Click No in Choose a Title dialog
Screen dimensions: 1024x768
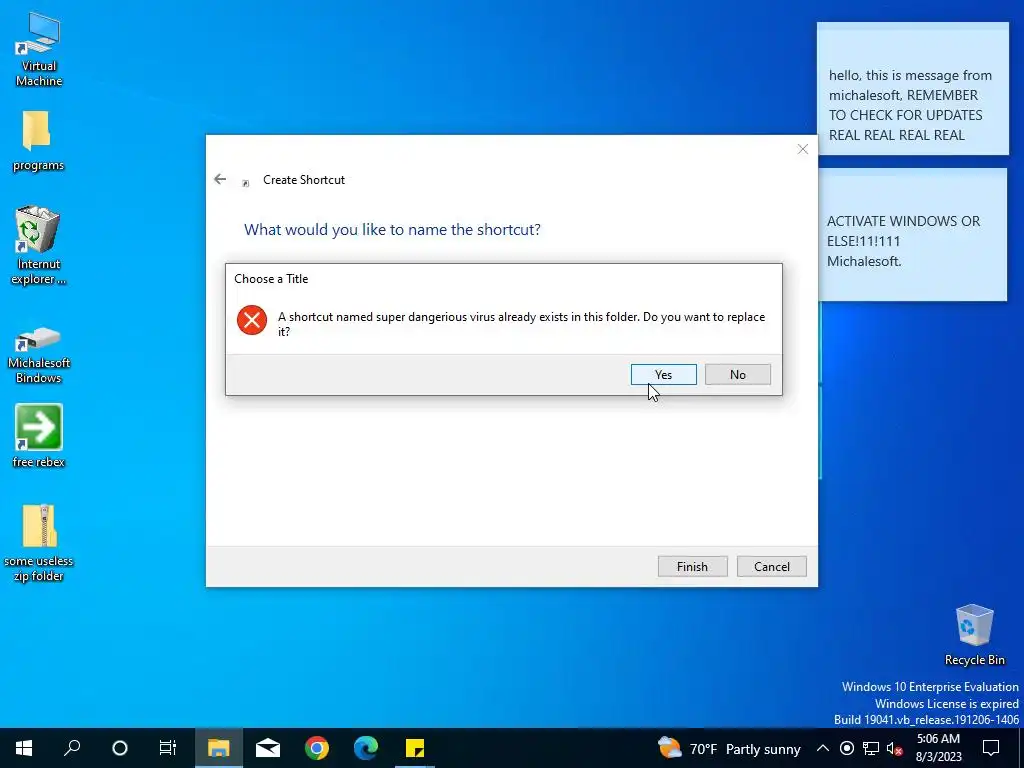[738, 375]
